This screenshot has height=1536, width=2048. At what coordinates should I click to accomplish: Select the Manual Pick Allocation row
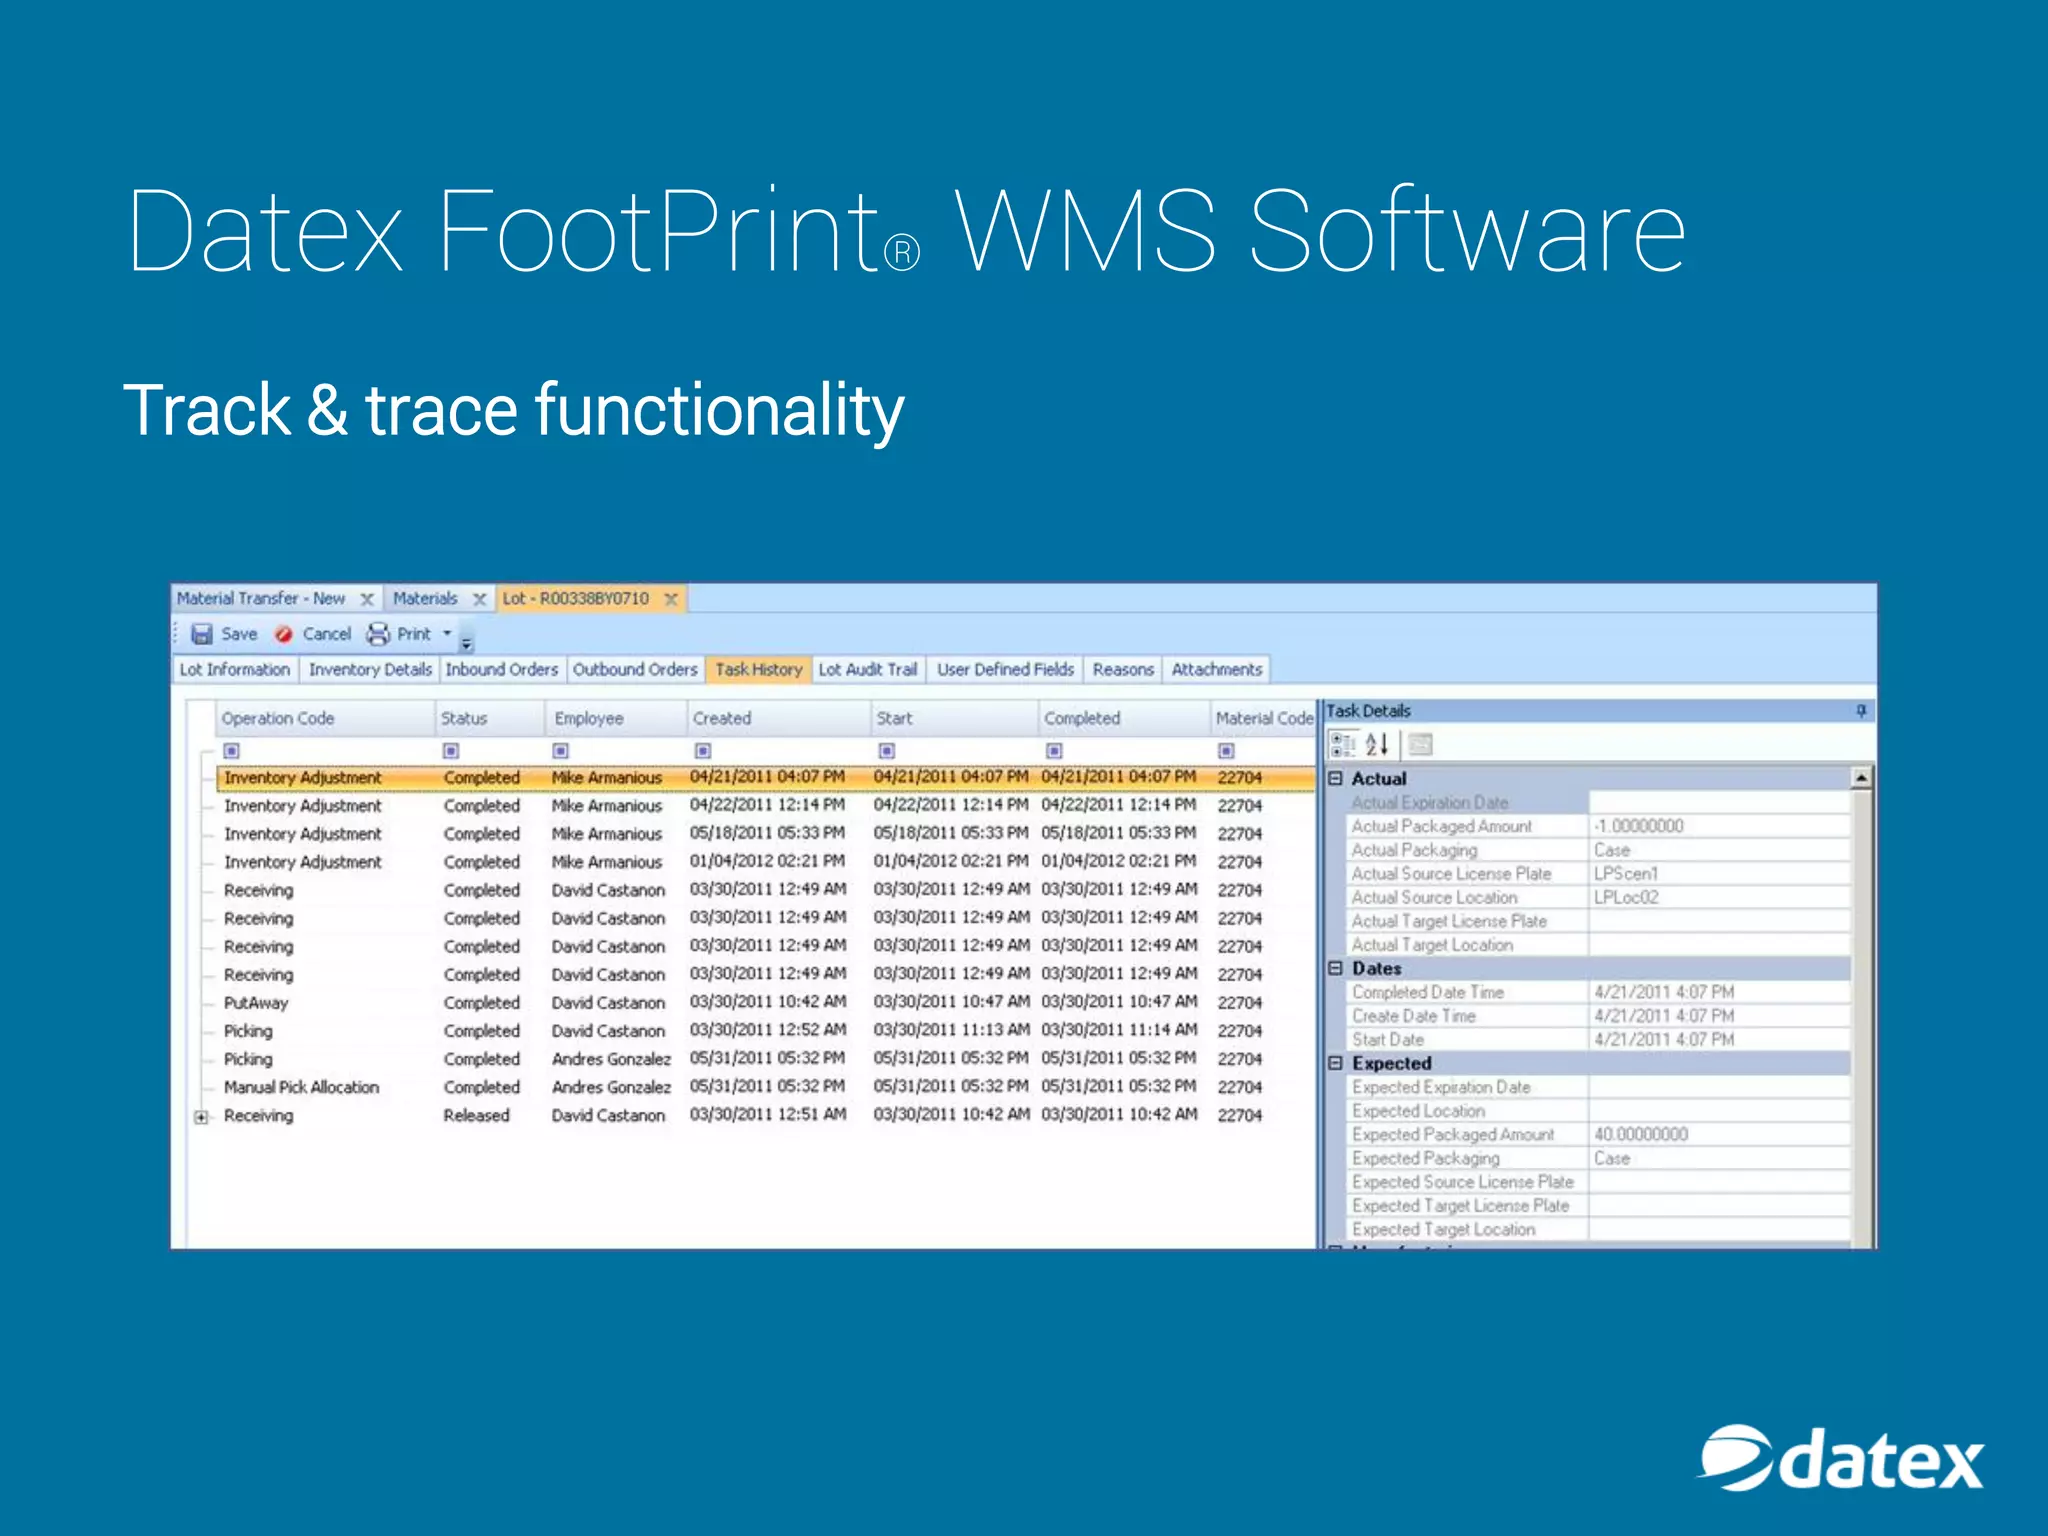click(765, 1087)
